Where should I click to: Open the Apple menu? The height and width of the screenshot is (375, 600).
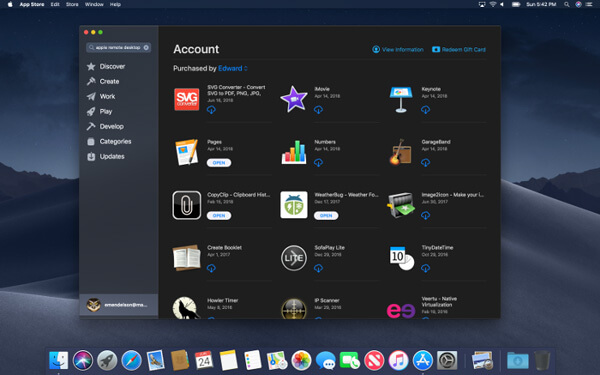tap(10, 4)
